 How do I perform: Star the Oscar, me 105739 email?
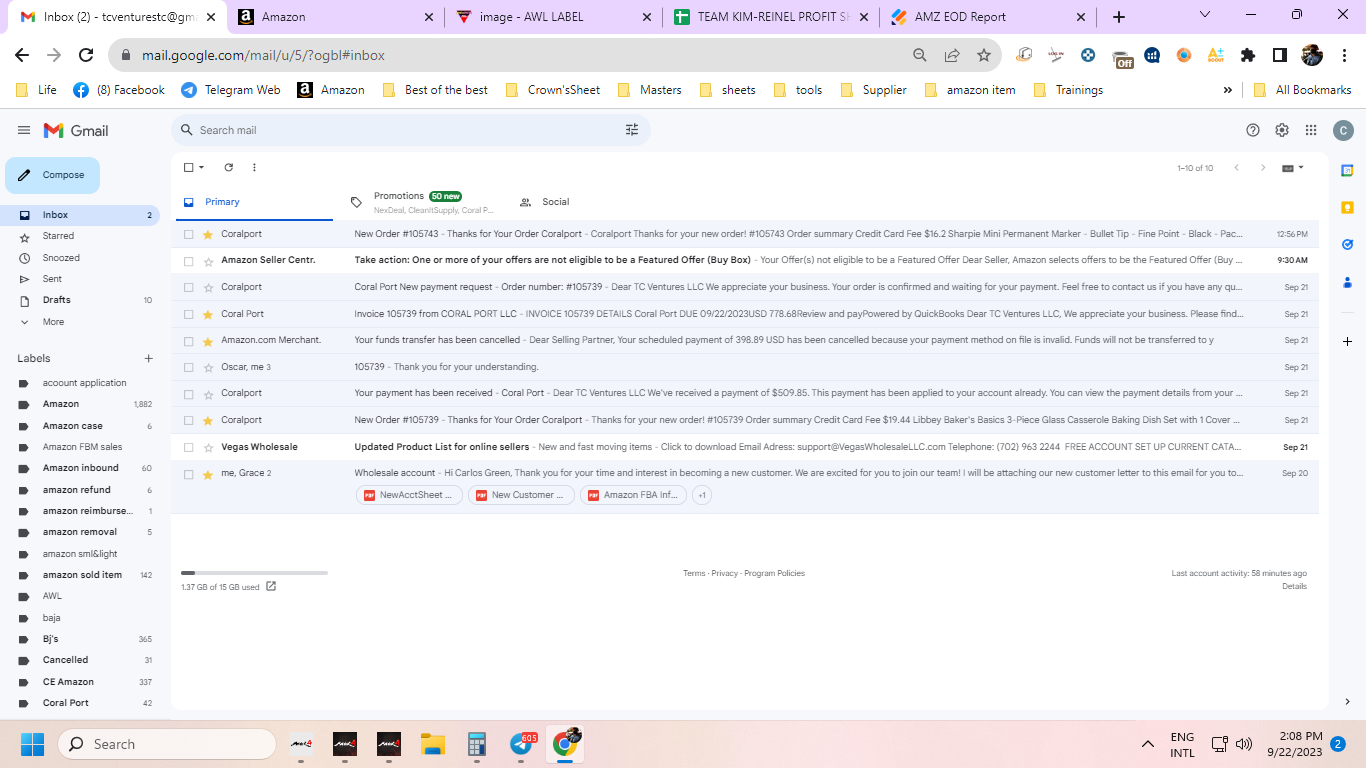click(x=208, y=367)
